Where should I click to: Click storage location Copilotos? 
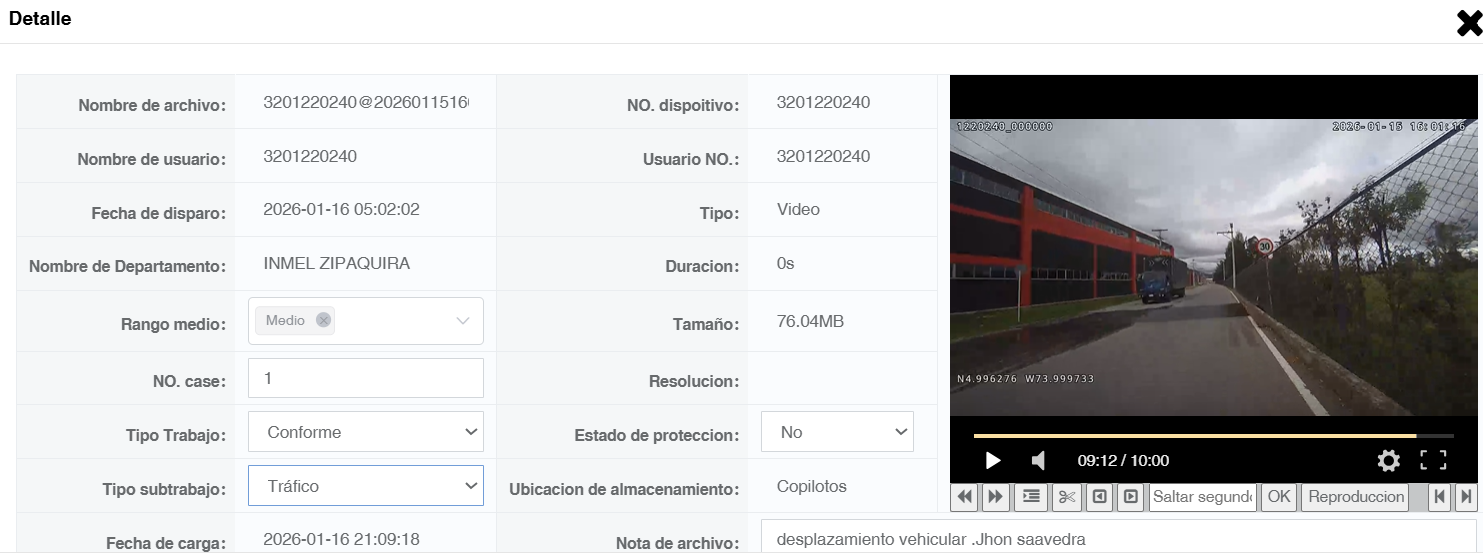coord(812,486)
